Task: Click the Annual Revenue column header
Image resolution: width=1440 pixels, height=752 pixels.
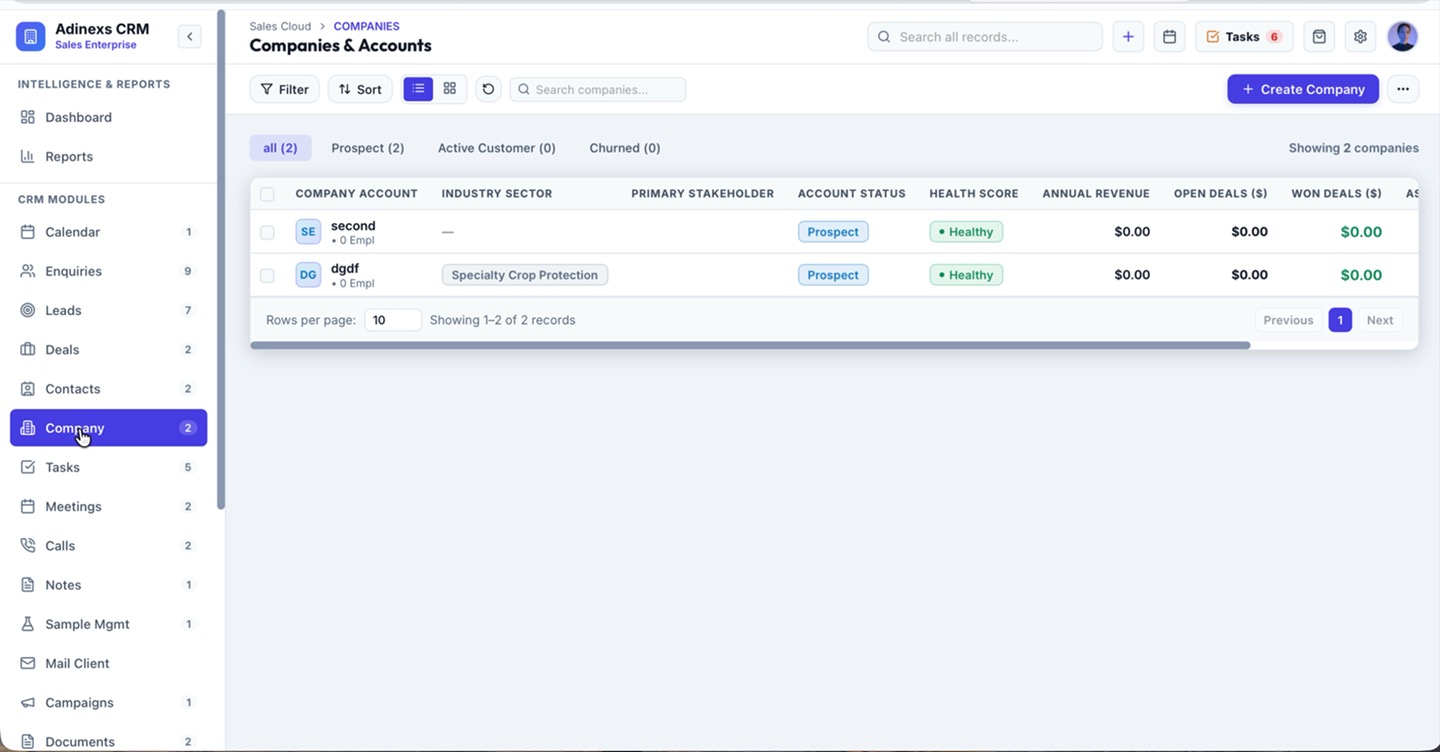Action: [1096, 194]
